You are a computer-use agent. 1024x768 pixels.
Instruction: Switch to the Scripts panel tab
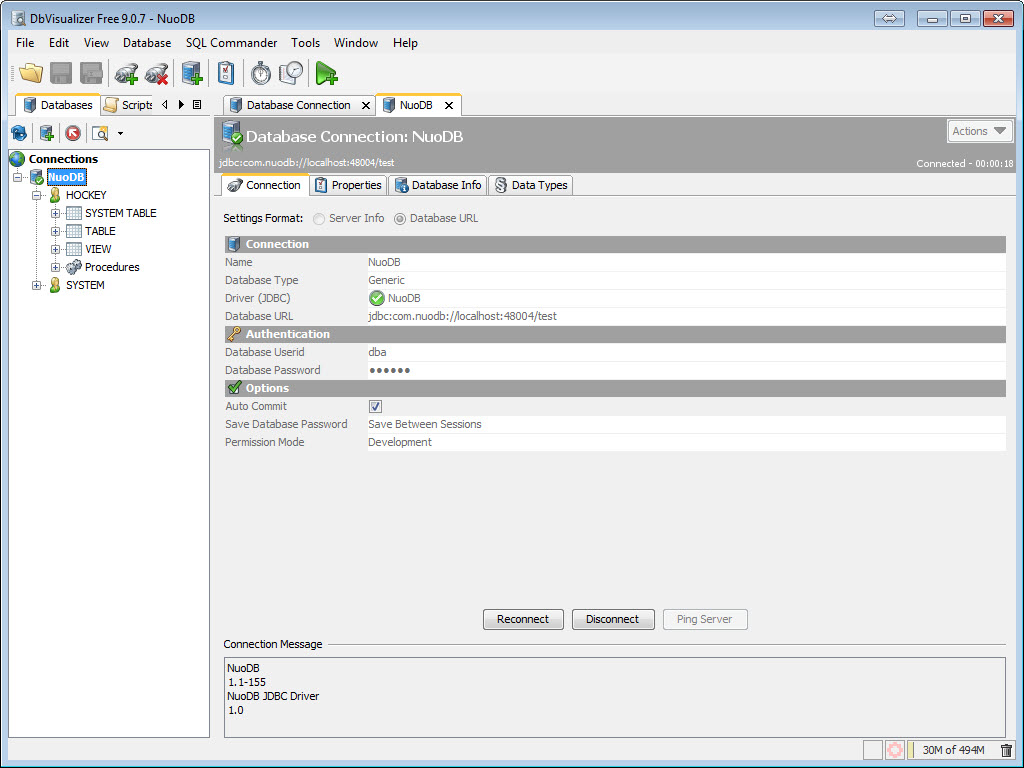coord(129,105)
